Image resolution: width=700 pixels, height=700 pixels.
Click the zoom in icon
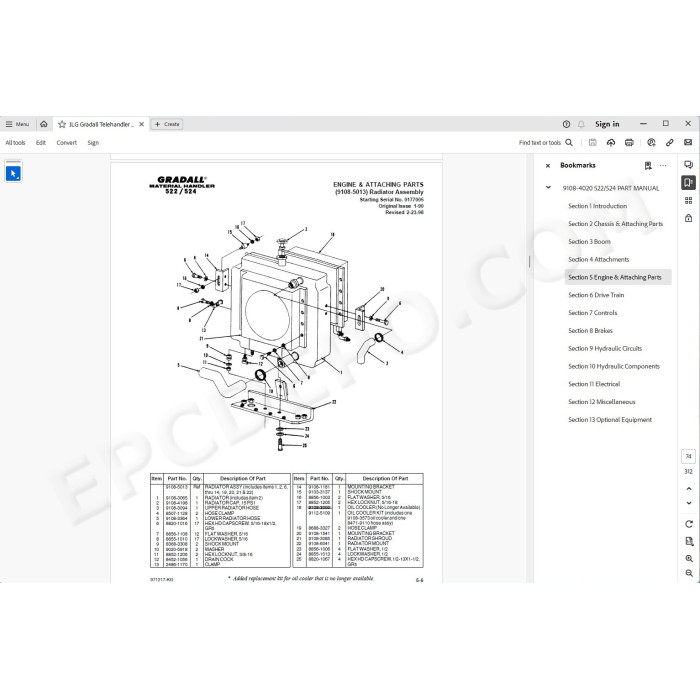point(689,558)
